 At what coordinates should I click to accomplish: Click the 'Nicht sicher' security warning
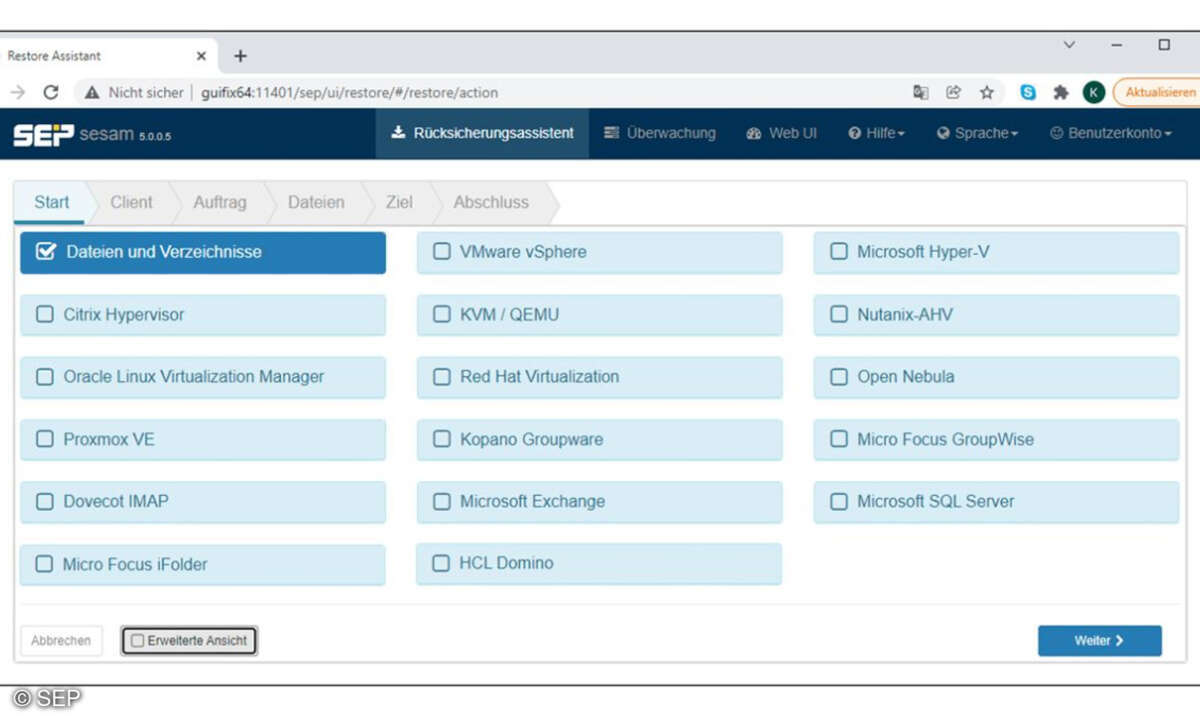click(x=135, y=92)
